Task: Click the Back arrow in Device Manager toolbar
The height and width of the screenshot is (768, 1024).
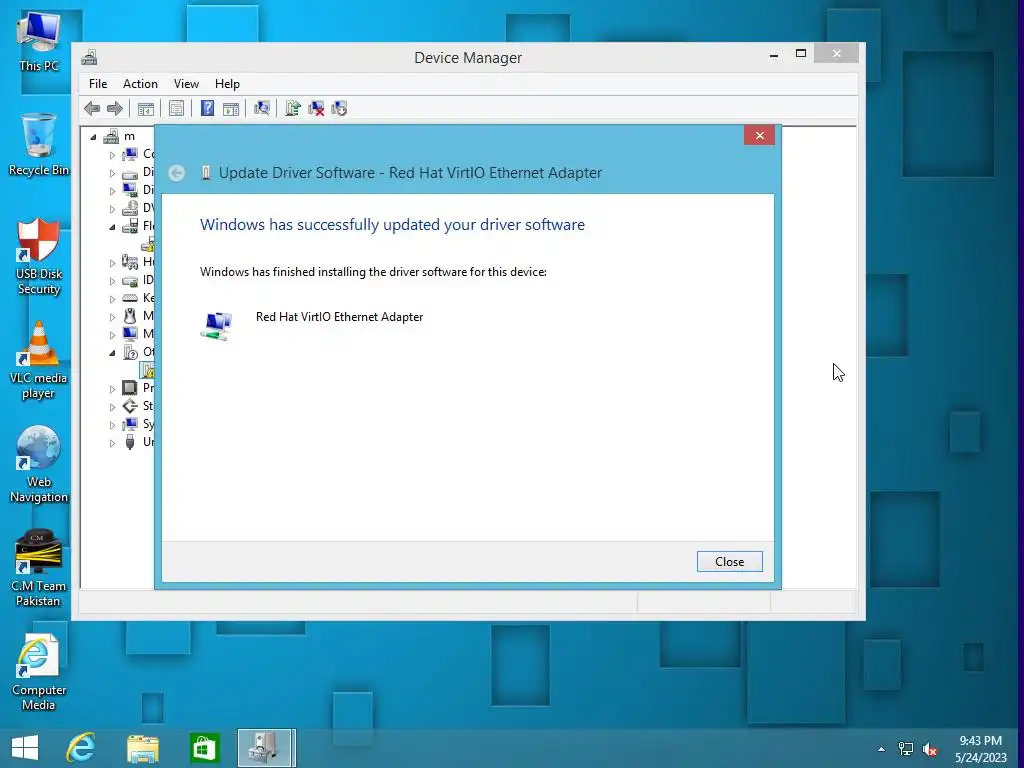Action: click(x=92, y=108)
